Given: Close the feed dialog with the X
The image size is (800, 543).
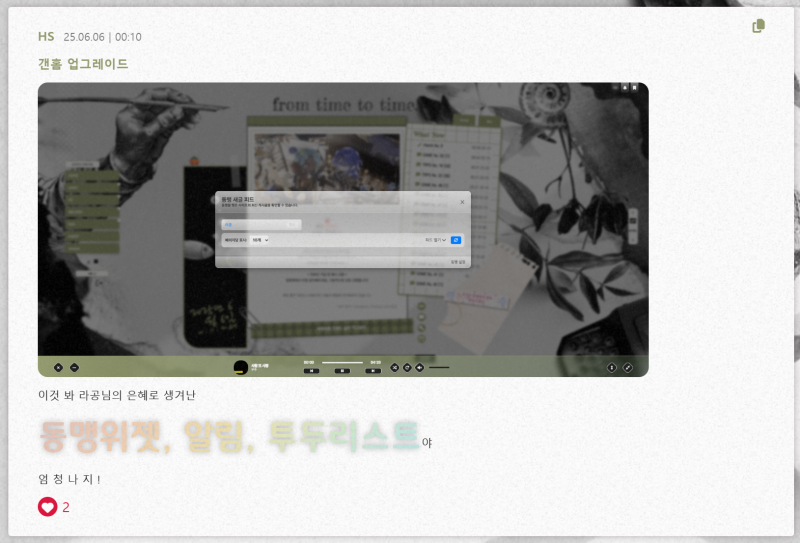Looking at the screenshot, I should click(462, 202).
